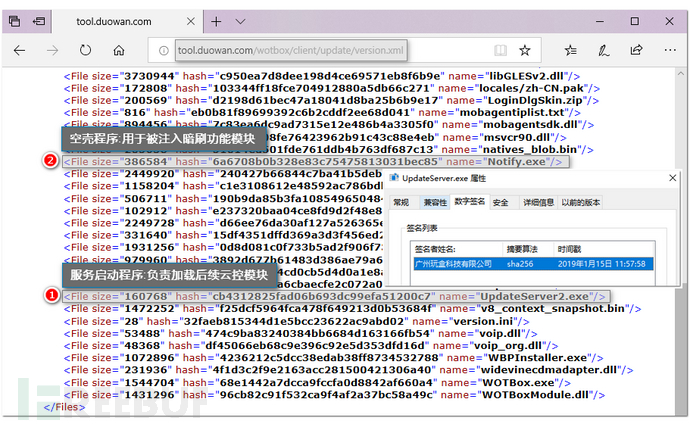The height and width of the screenshot is (427, 690).
Task: Click the file line with size 2449920
Action: pos(223,174)
